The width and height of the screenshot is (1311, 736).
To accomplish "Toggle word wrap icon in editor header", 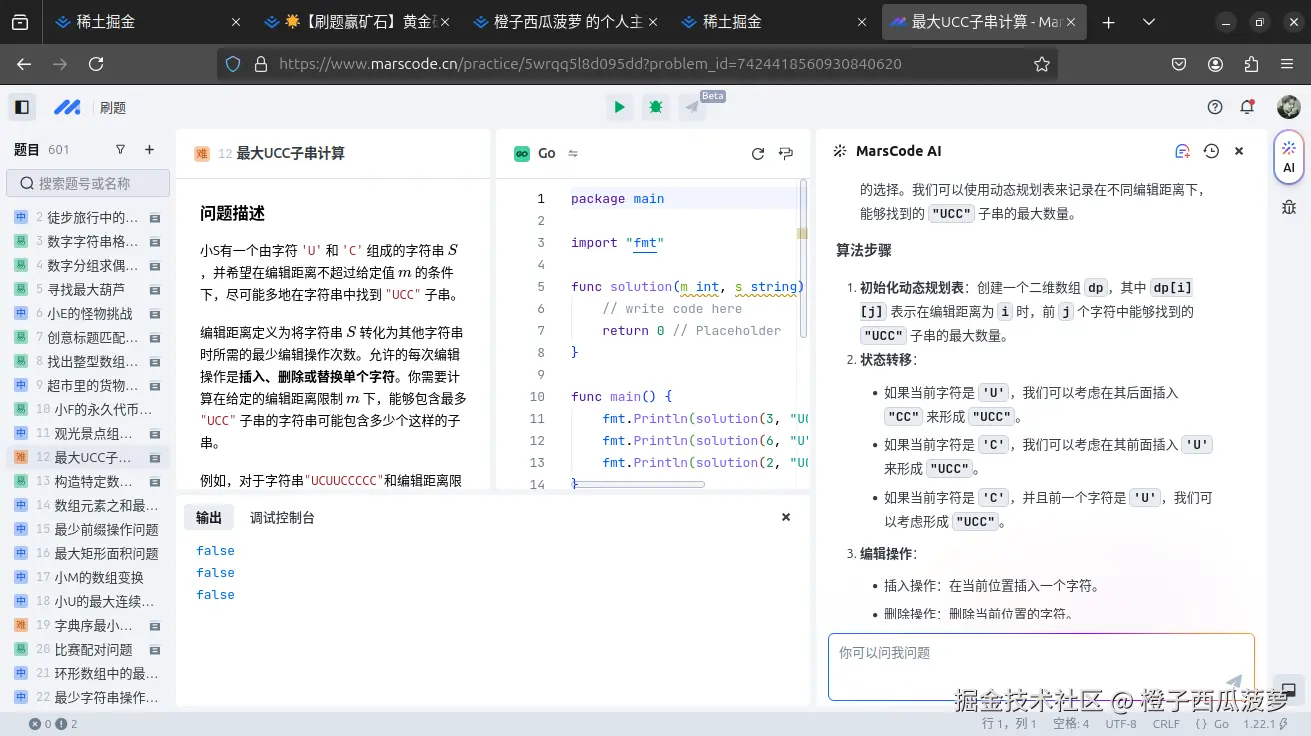I will pyautogui.click(x=786, y=153).
